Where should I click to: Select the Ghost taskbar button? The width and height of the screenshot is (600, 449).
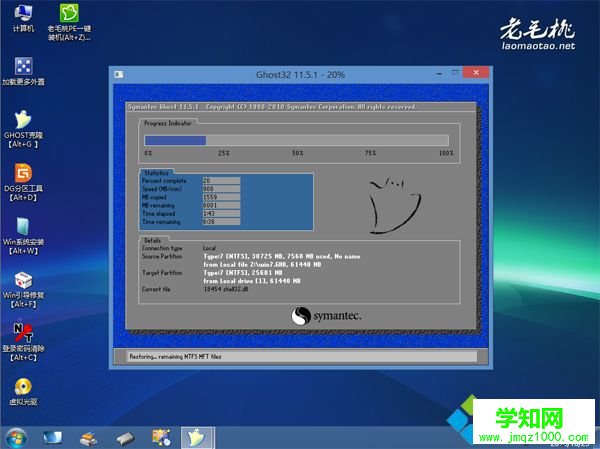coord(197,438)
